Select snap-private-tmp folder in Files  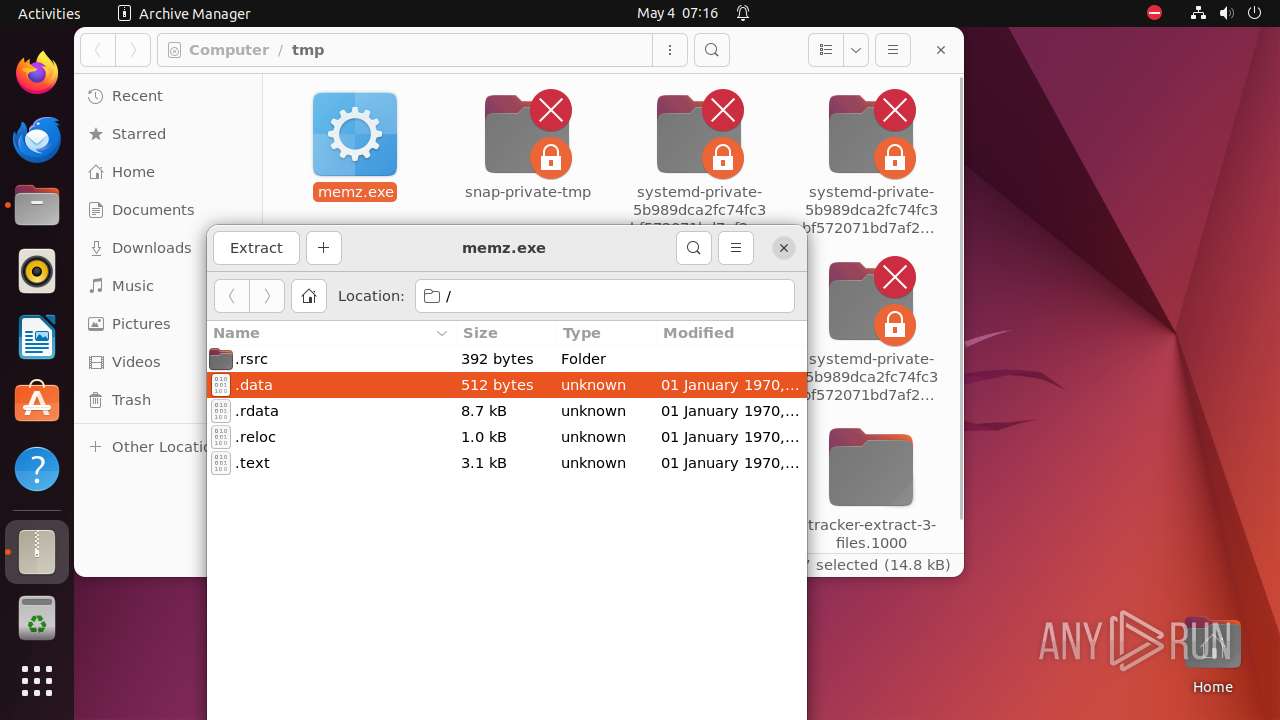pos(528,146)
